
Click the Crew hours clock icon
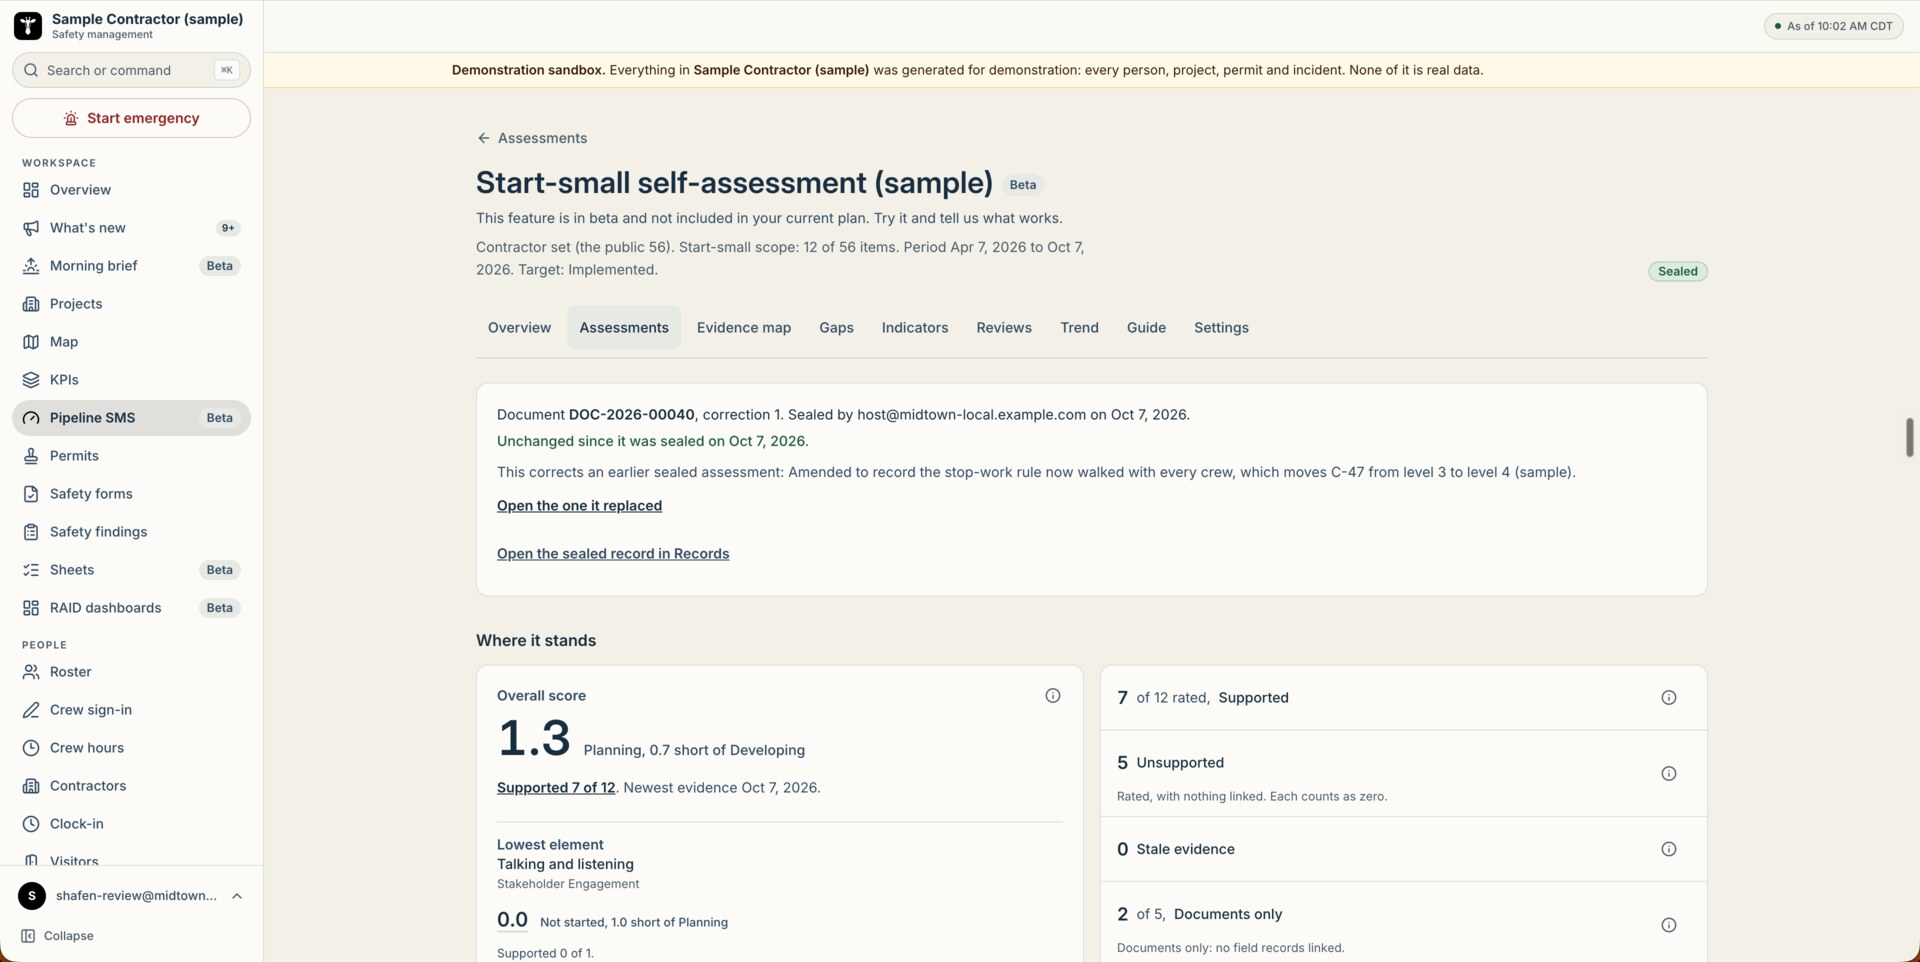[31, 748]
